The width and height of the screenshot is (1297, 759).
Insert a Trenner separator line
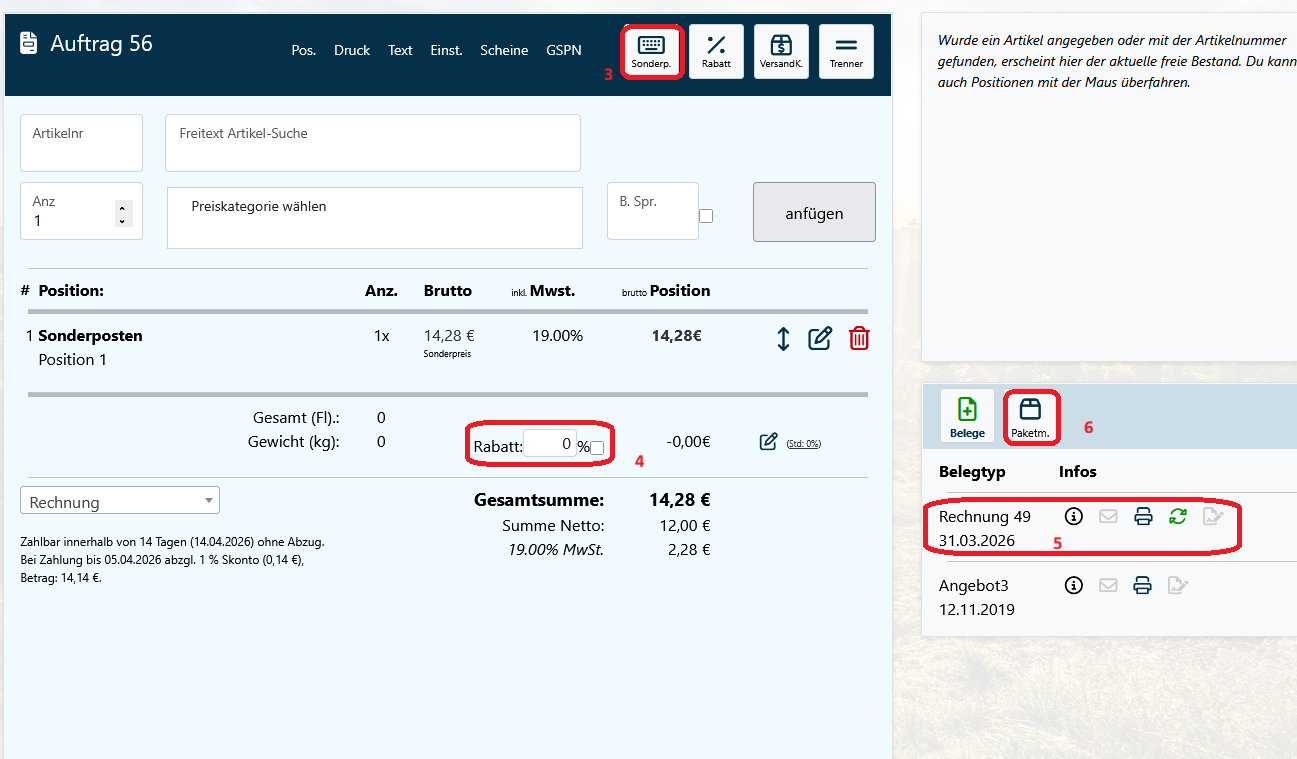846,51
